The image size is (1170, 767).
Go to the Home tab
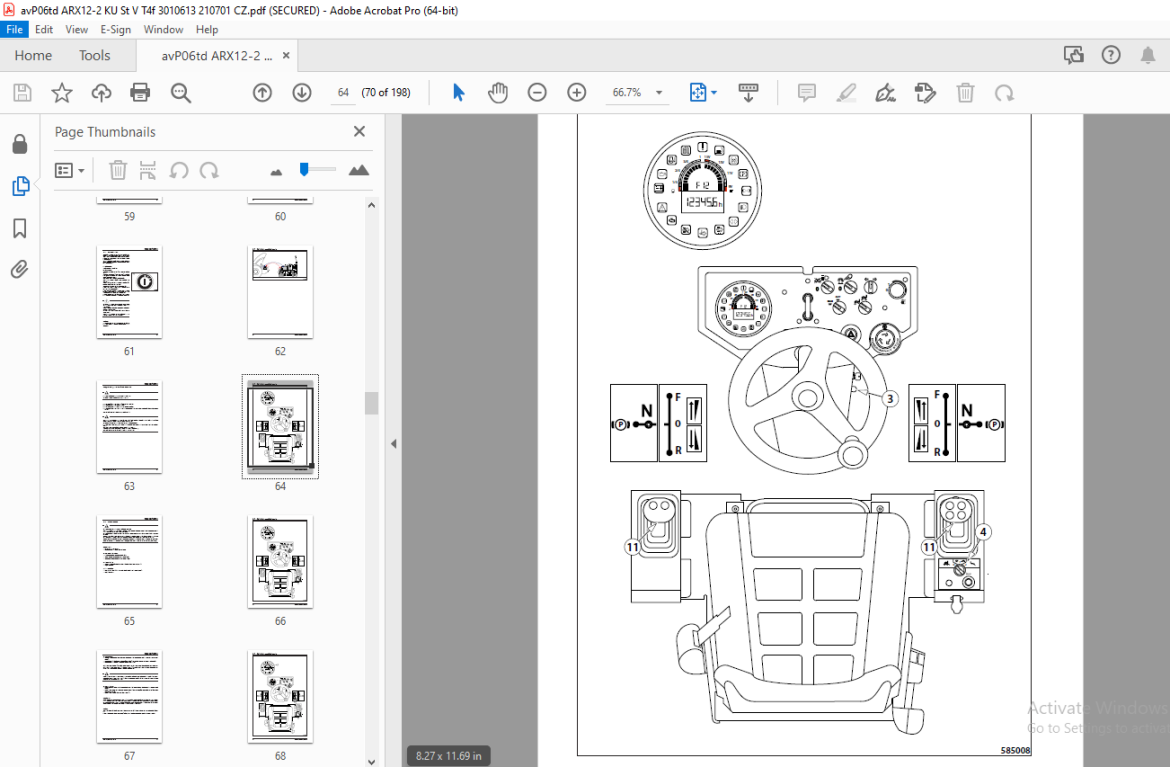[33, 55]
